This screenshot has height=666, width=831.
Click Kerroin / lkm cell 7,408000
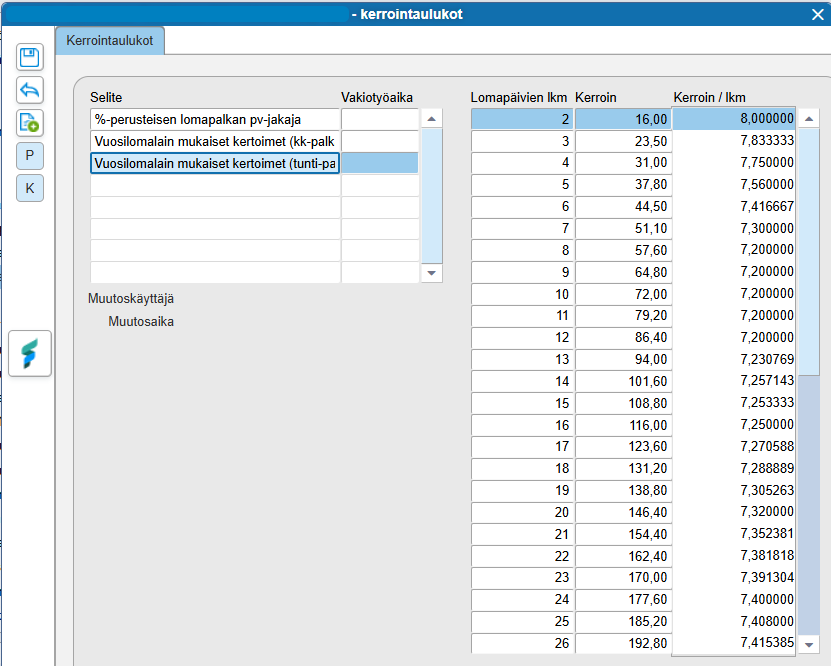click(x=733, y=621)
